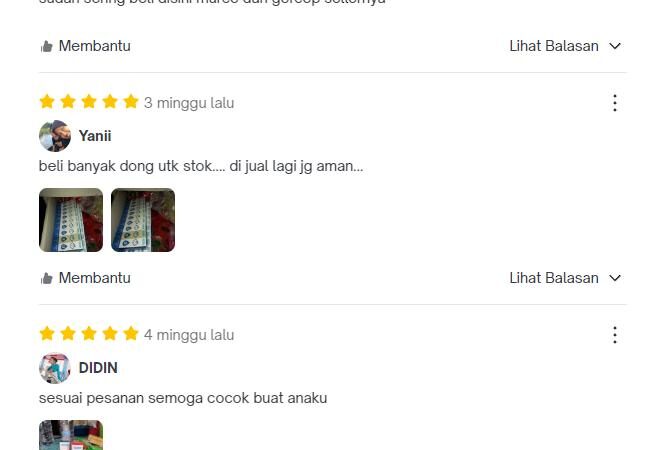Click the 3 minggu lalu timestamp
The height and width of the screenshot is (450, 672).
tap(189, 103)
